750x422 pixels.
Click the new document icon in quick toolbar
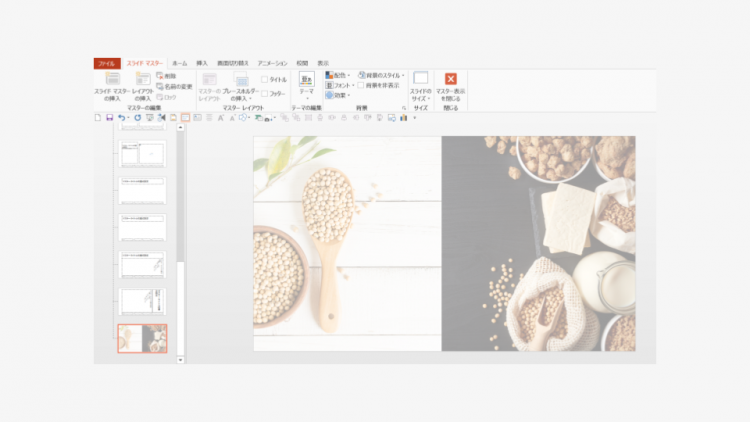tap(97, 117)
